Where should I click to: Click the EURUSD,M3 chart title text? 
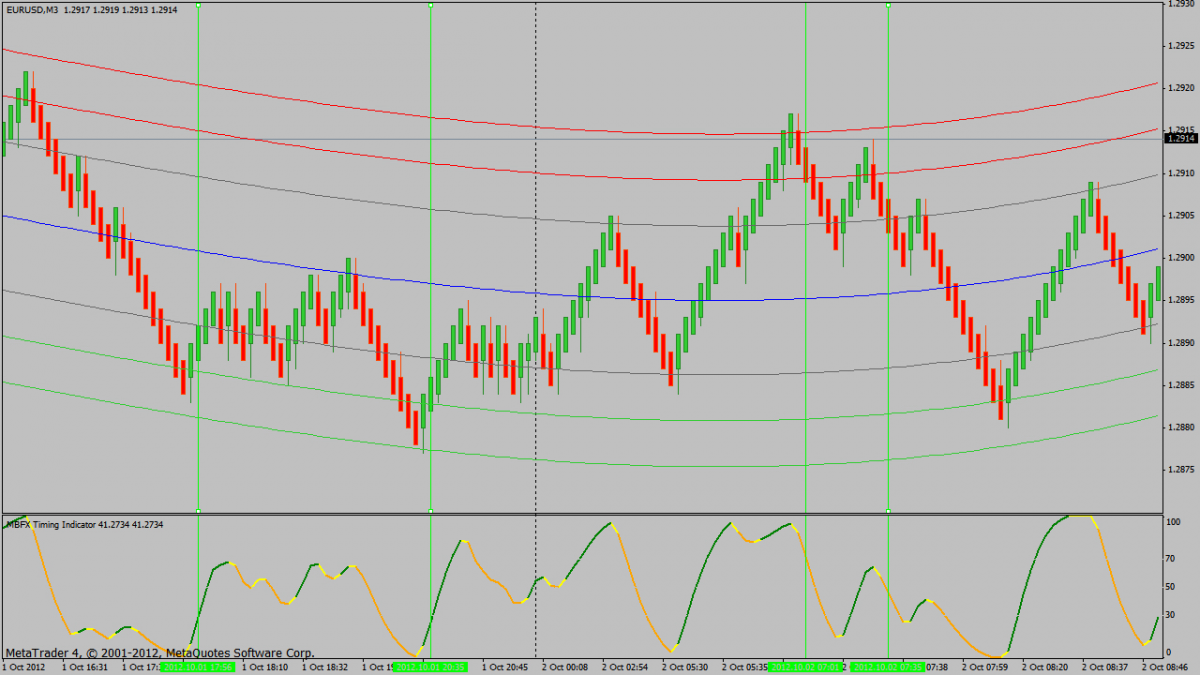coord(32,8)
